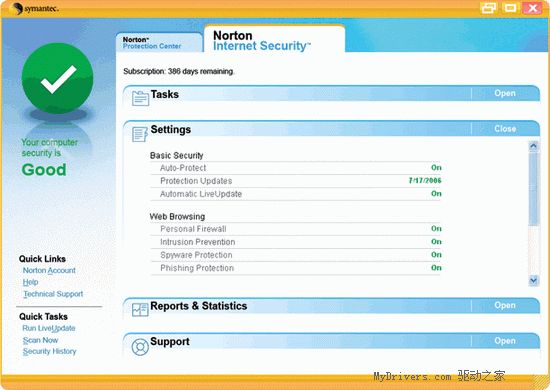The height and width of the screenshot is (390, 550).
Task: Click the Run LiveUpdate quick task
Action: (x=49, y=328)
